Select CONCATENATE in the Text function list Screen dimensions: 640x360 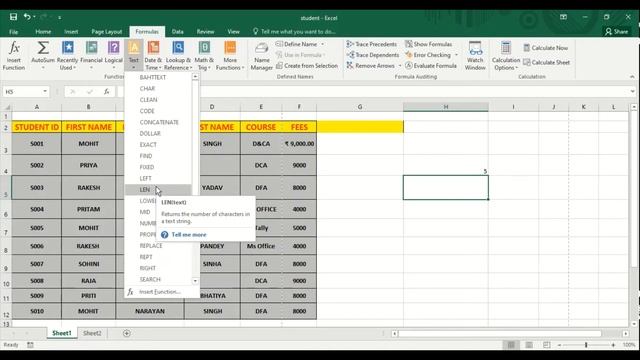(158, 122)
